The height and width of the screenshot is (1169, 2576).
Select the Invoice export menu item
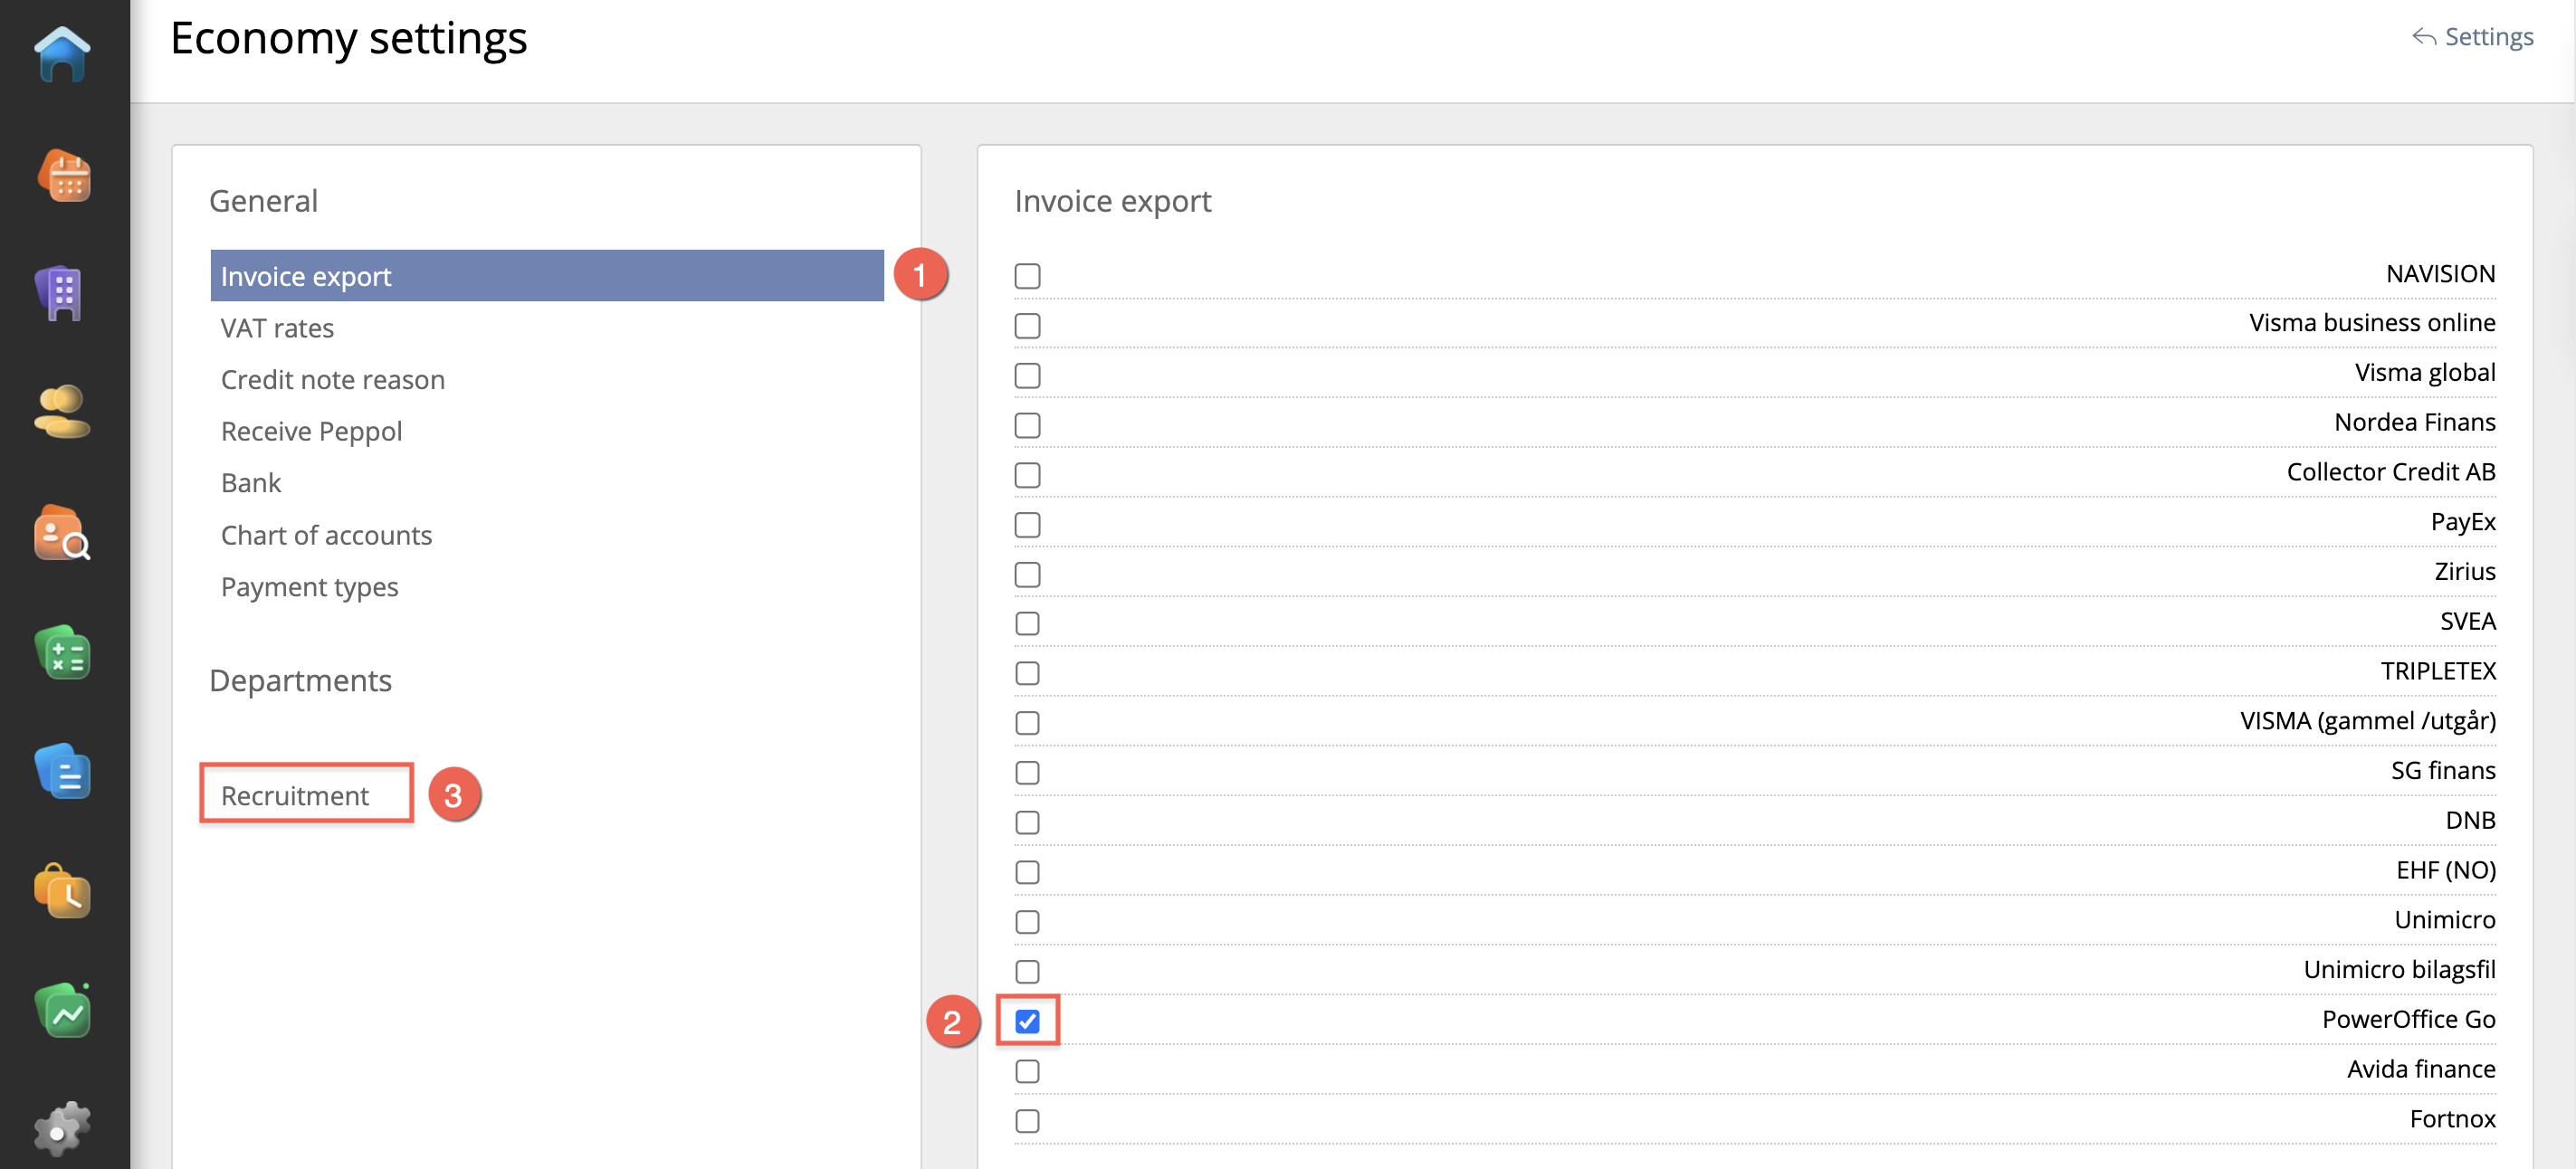(547, 276)
